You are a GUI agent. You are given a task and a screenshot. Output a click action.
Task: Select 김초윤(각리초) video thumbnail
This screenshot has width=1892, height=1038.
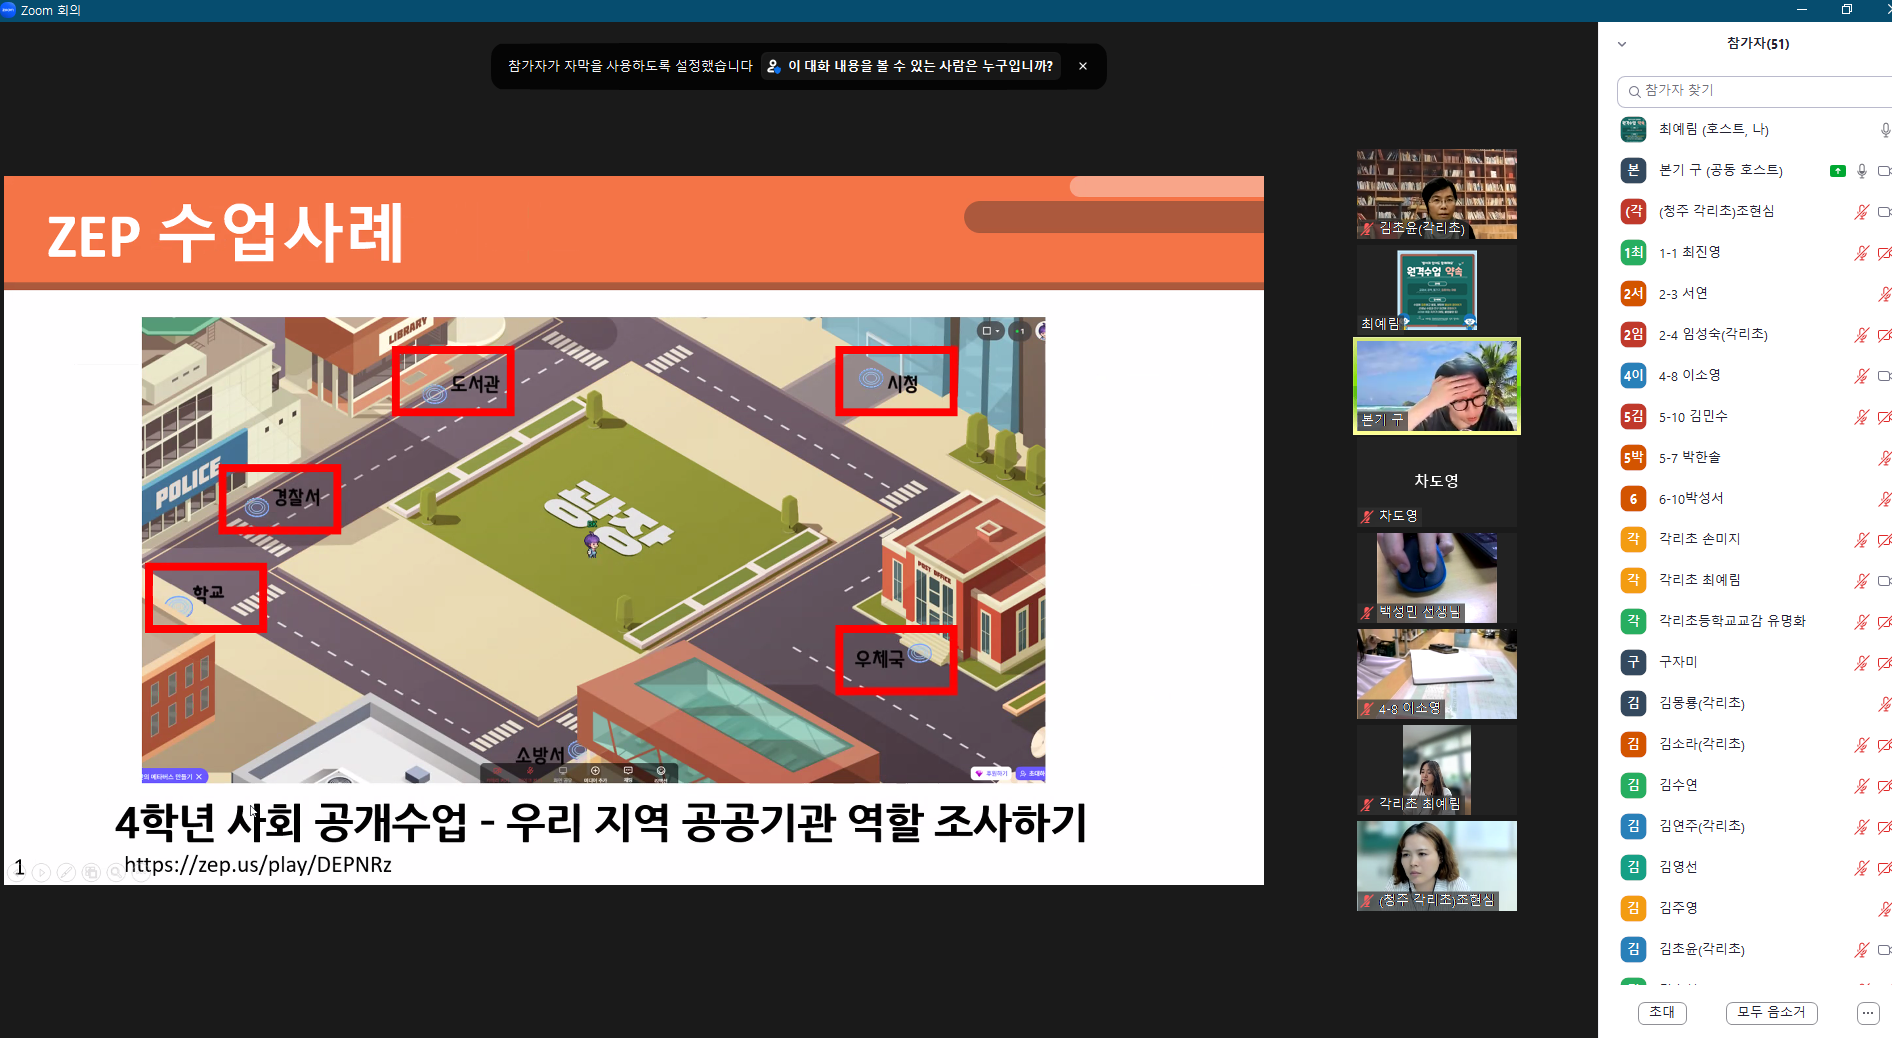(x=1436, y=194)
